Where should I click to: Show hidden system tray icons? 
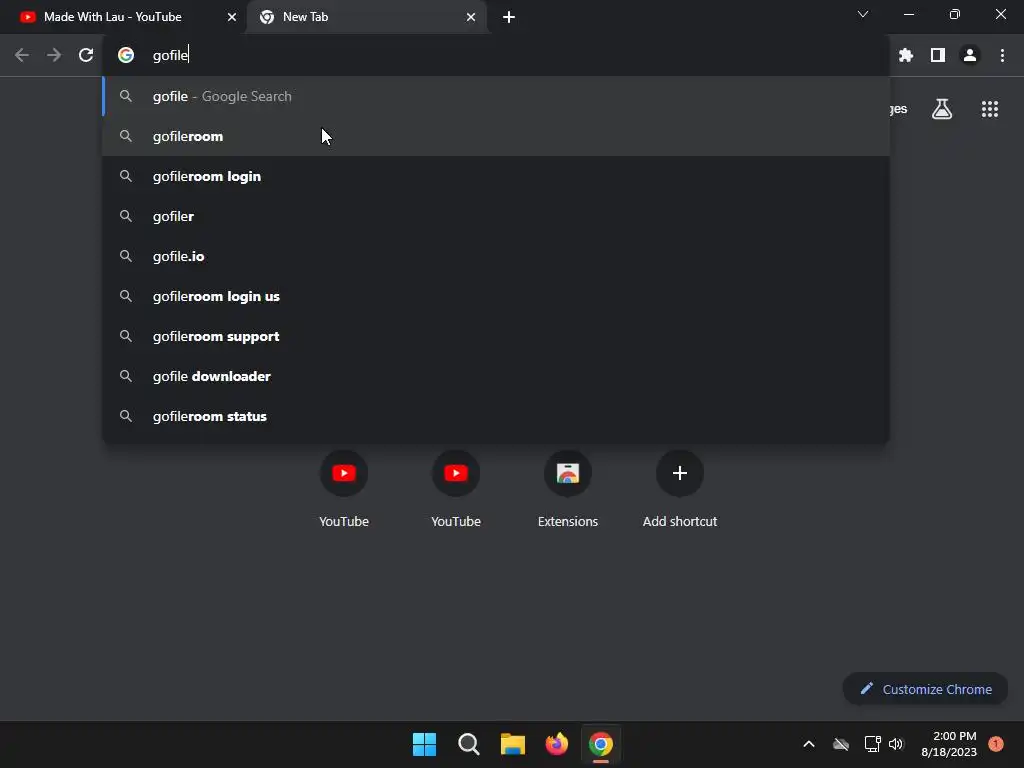(x=808, y=744)
